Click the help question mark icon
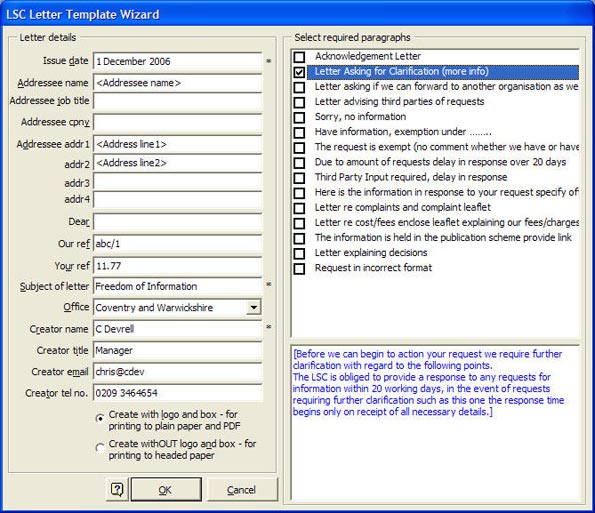 coord(117,489)
